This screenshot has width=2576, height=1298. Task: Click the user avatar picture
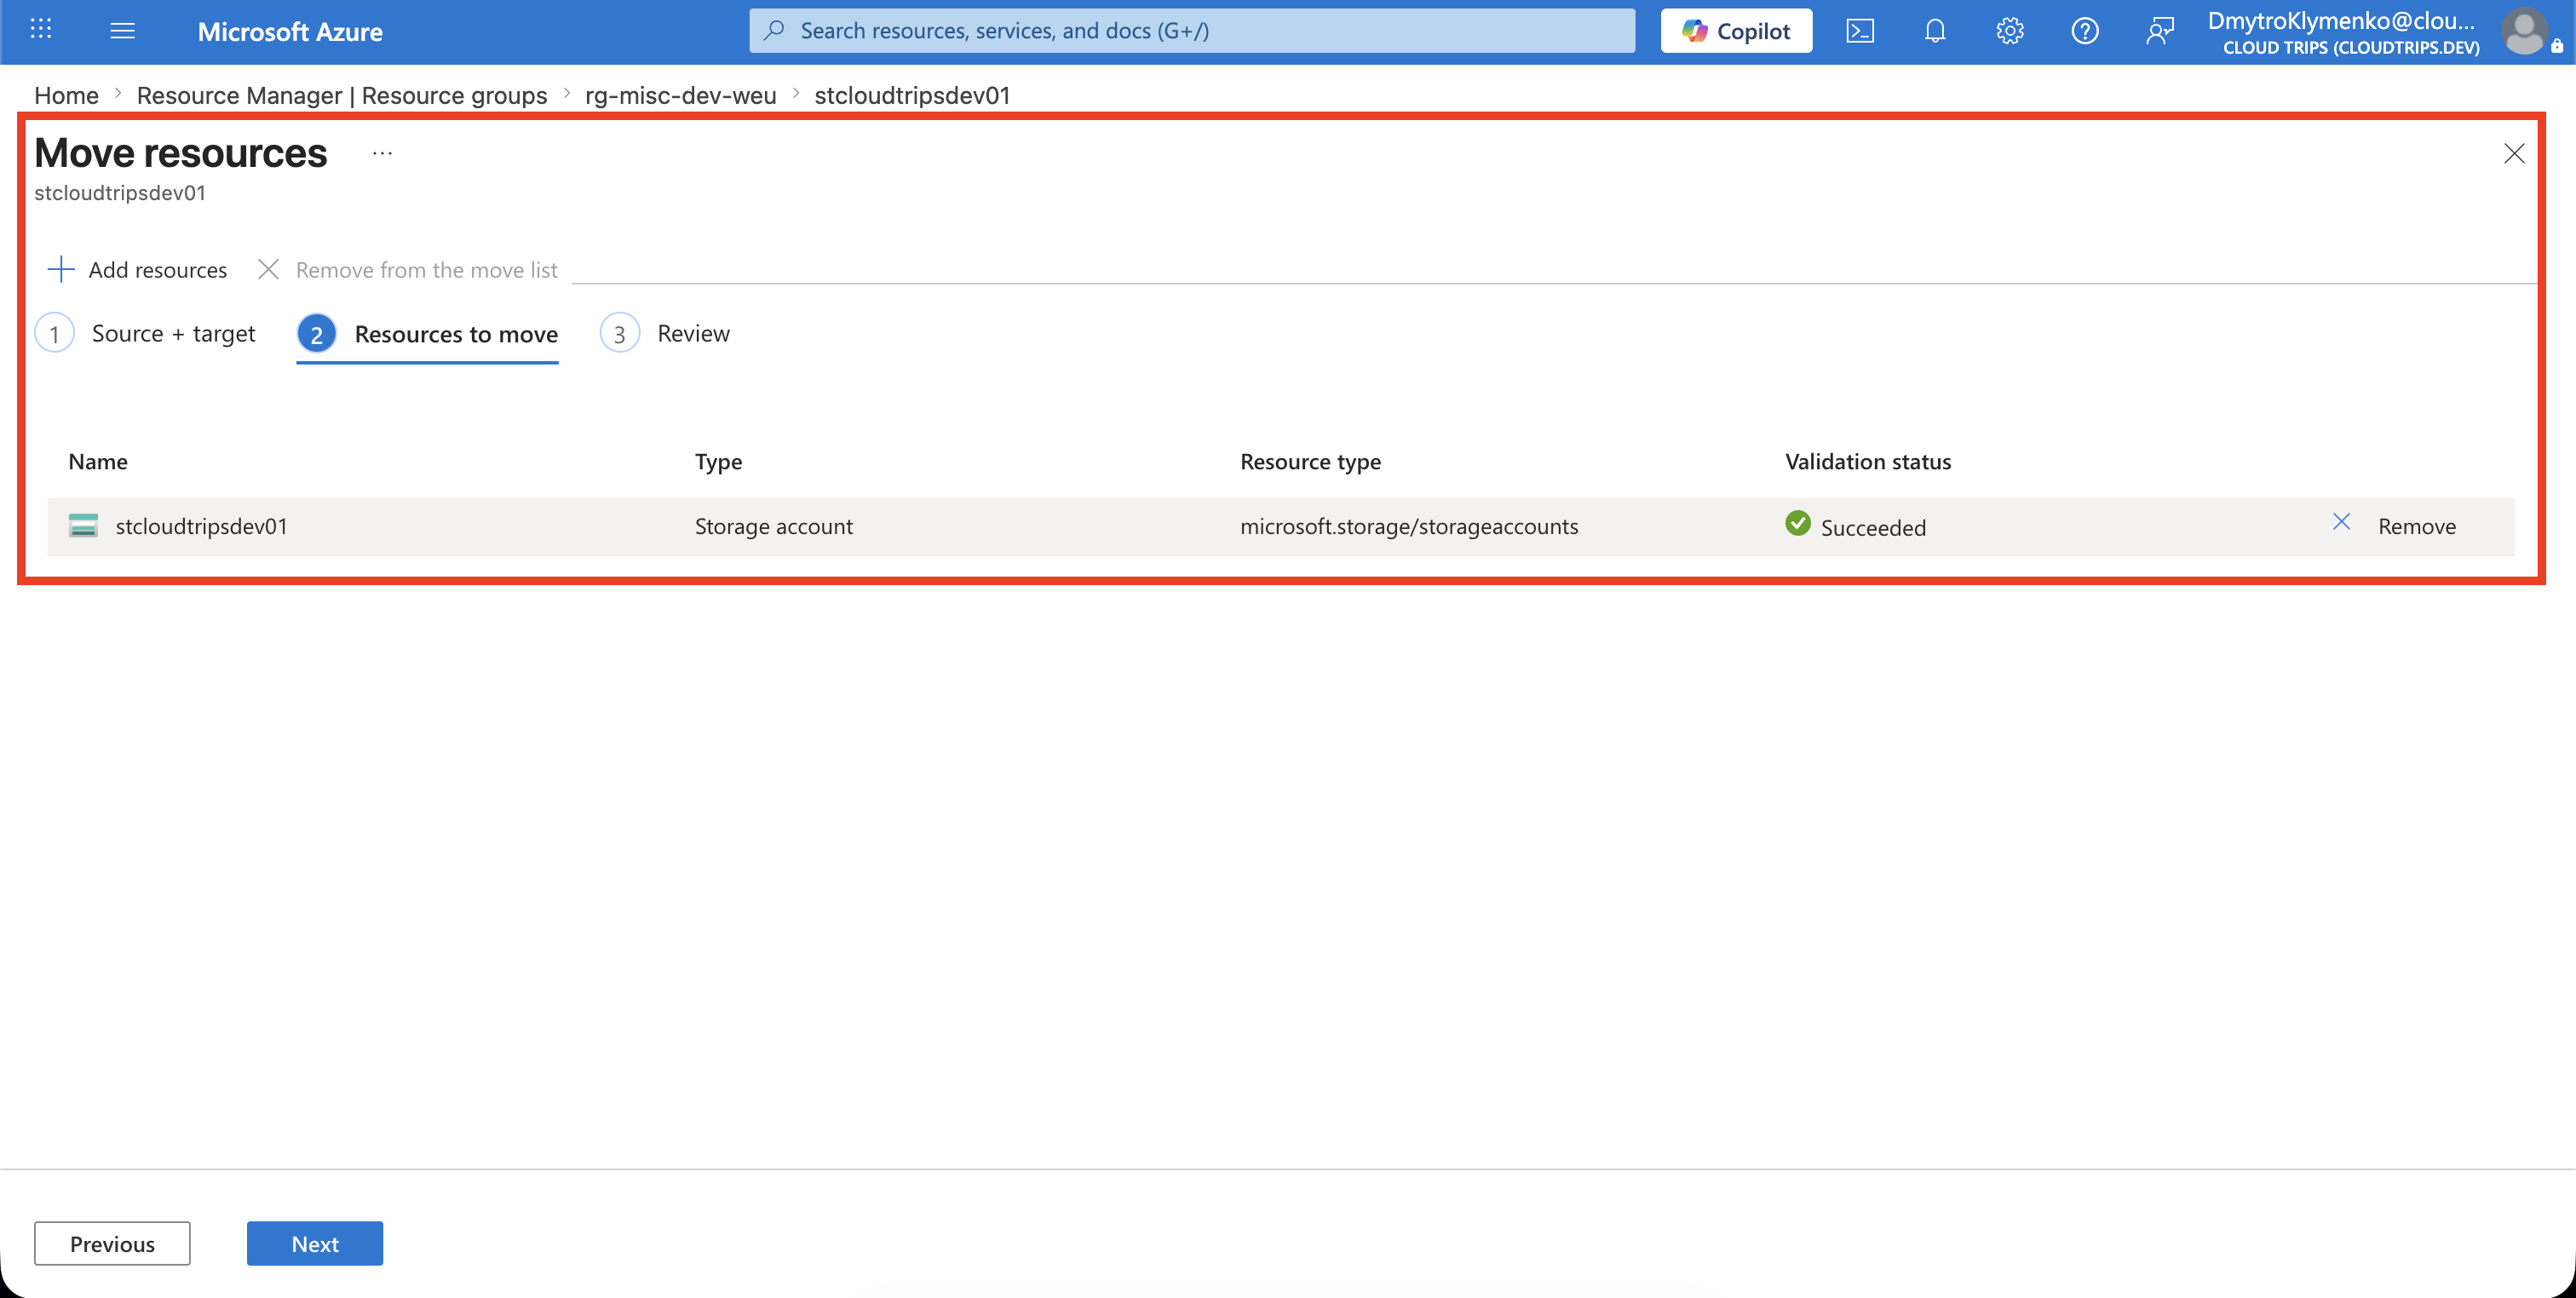2524,32
